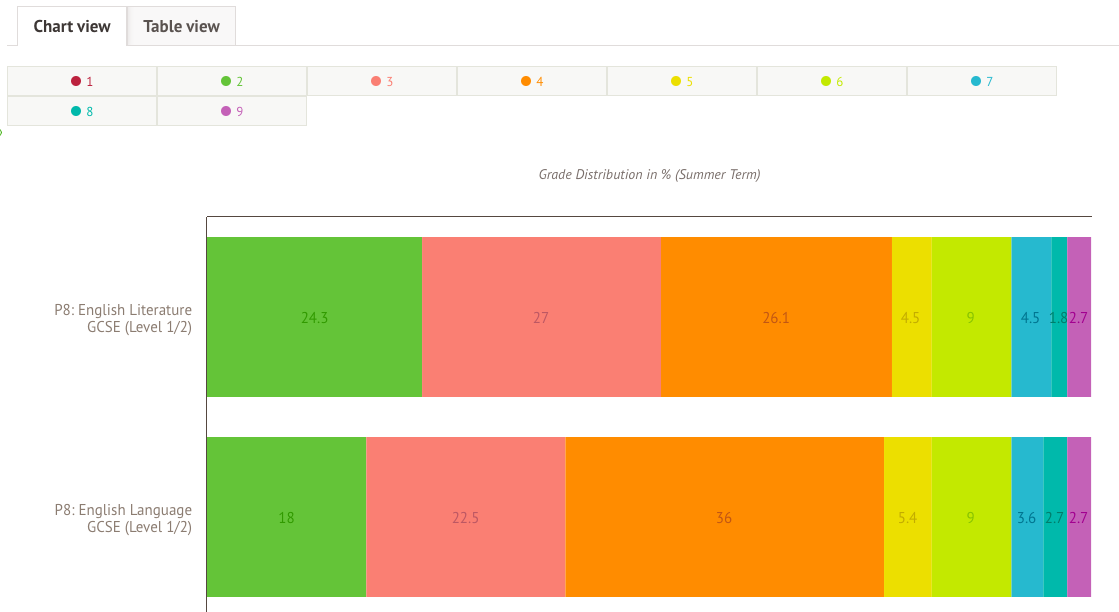Click English Literature salmon 27 bar segment
Image resolution: width=1119 pixels, height=612 pixels.
pos(541,317)
